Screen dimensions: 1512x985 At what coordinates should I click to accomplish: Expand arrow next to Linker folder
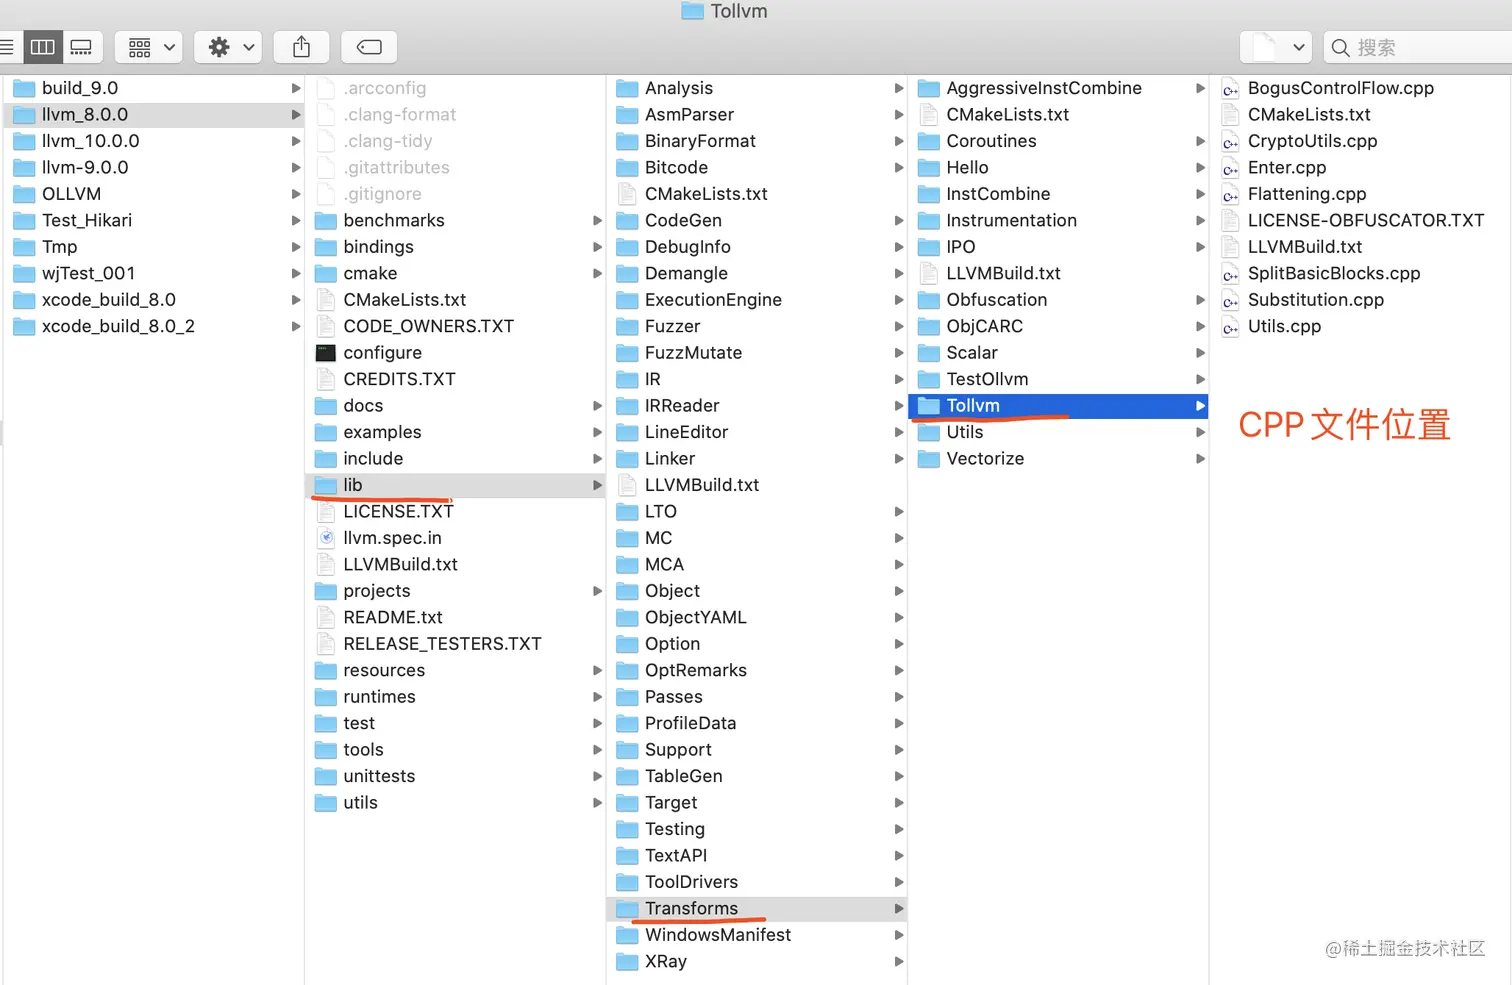(899, 459)
